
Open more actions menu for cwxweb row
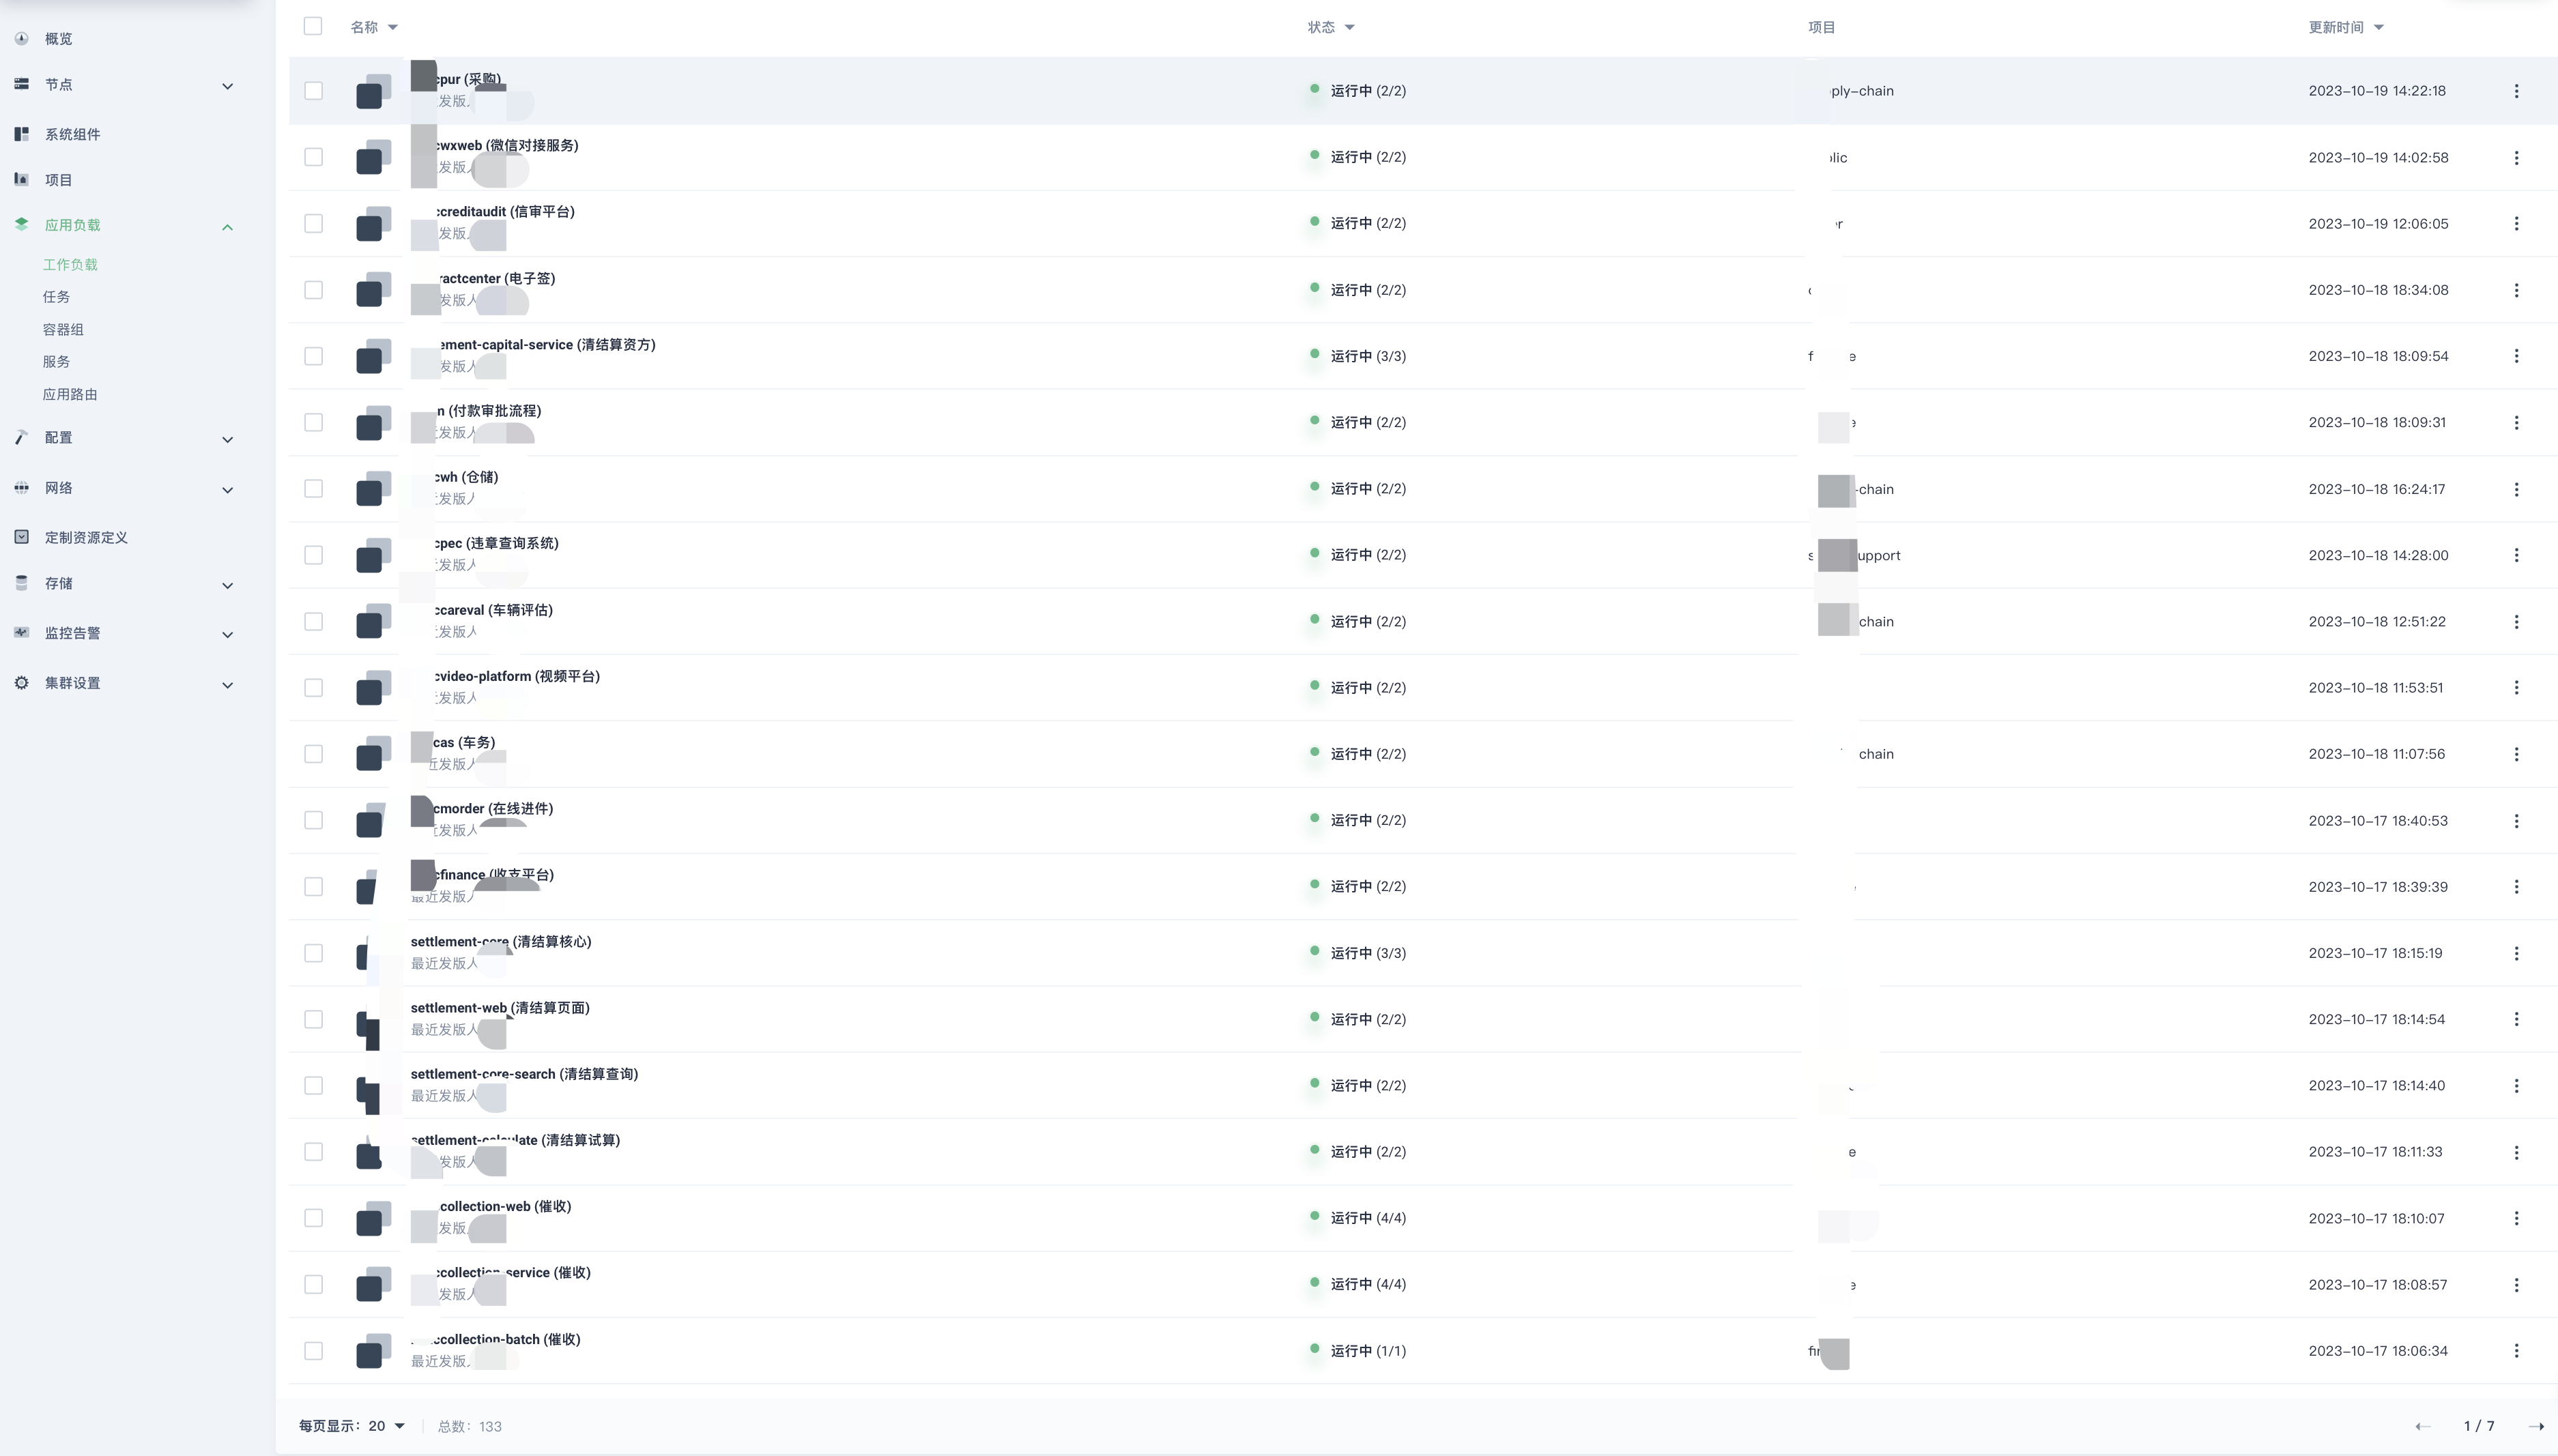coord(2516,157)
